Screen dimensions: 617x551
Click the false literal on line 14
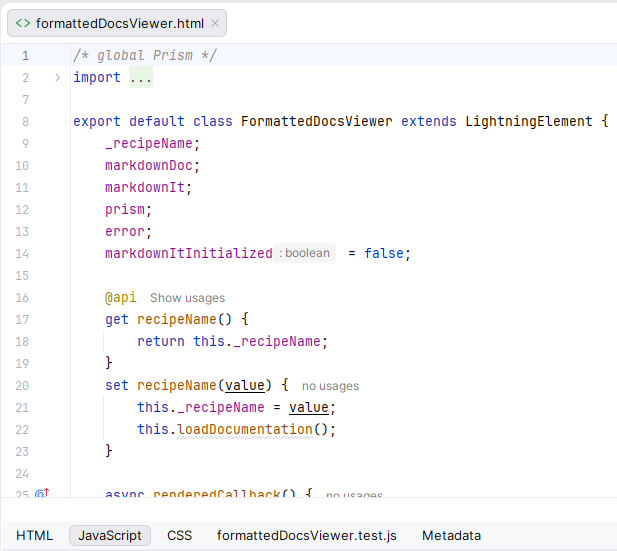(384, 253)
